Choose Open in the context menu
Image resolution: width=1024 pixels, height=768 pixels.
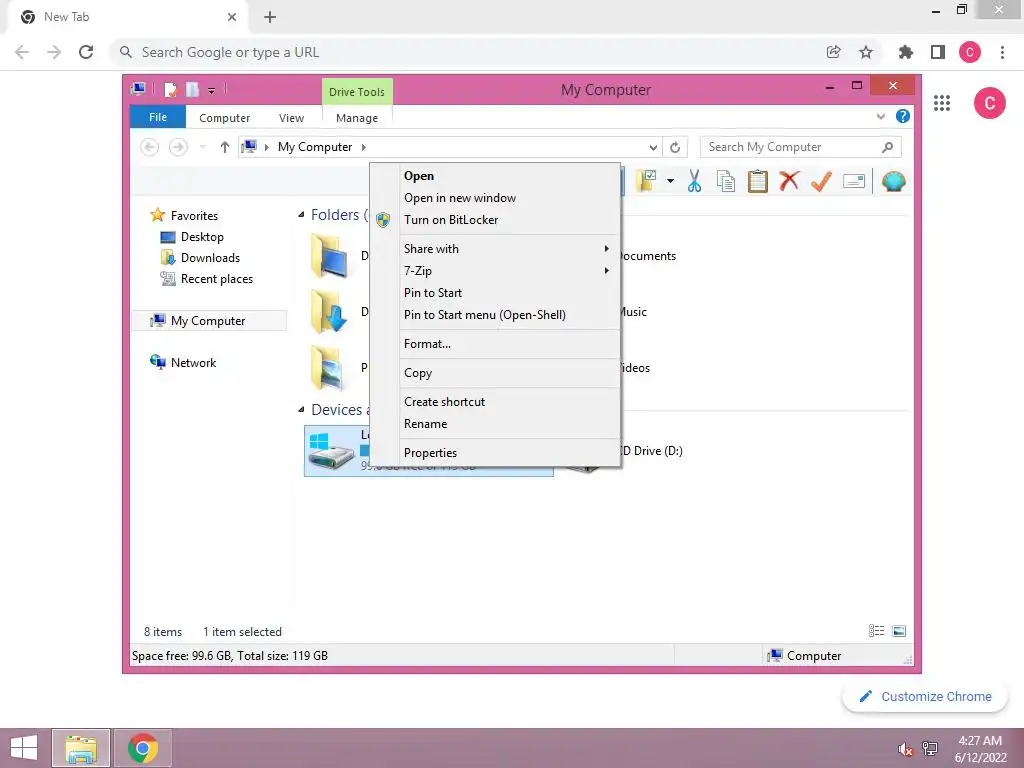tap(509, 176)
